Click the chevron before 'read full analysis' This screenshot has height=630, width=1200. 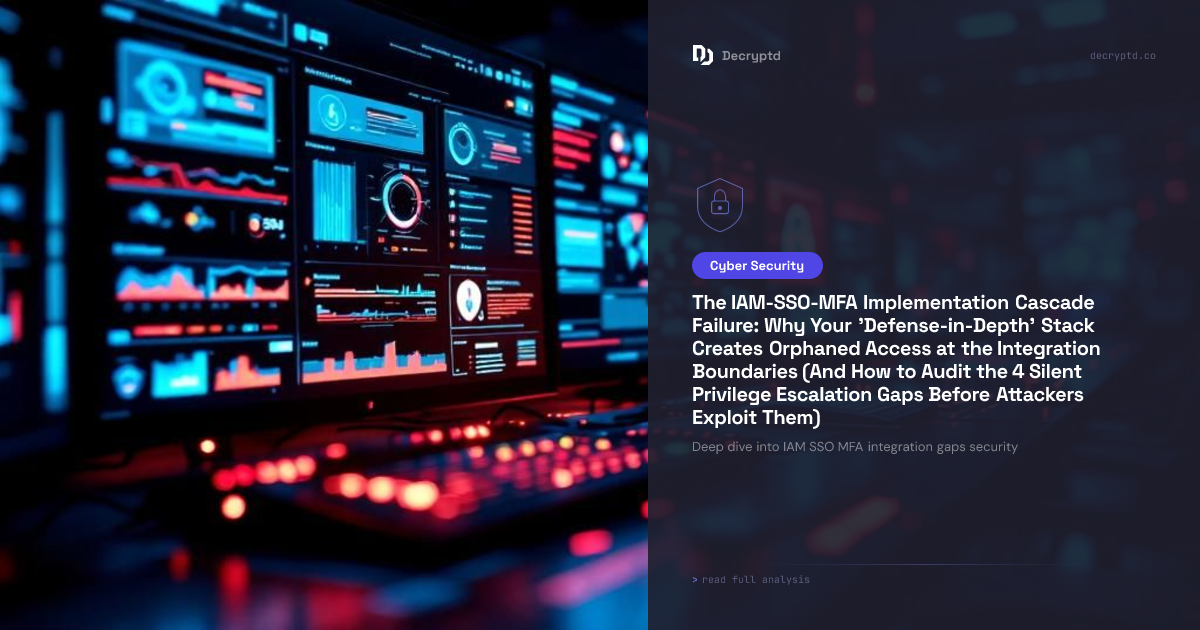tap(694, 580)
